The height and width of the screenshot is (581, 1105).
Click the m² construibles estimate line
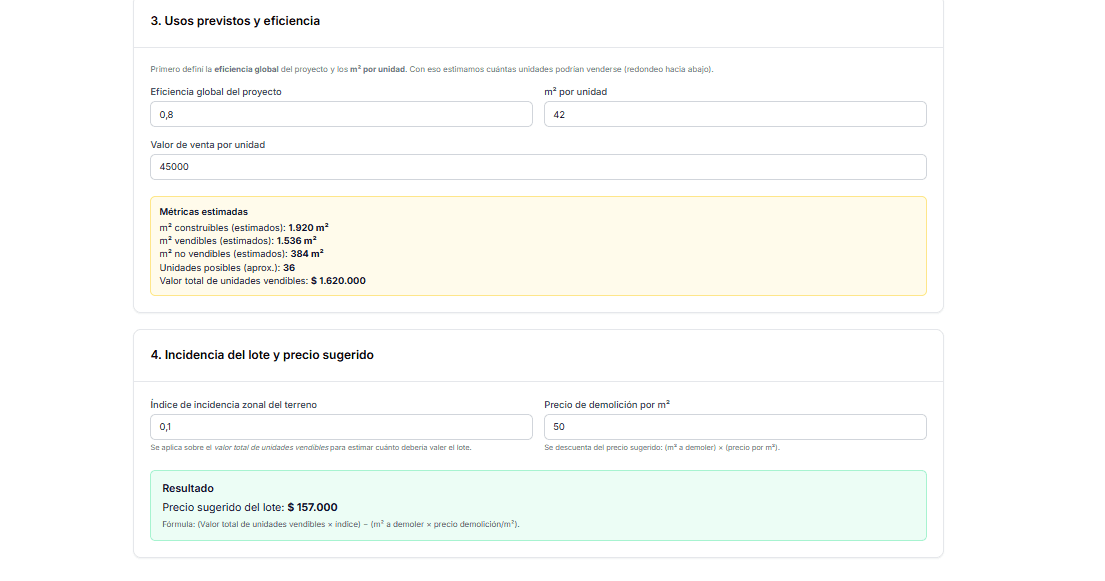[x=244, y=227]
